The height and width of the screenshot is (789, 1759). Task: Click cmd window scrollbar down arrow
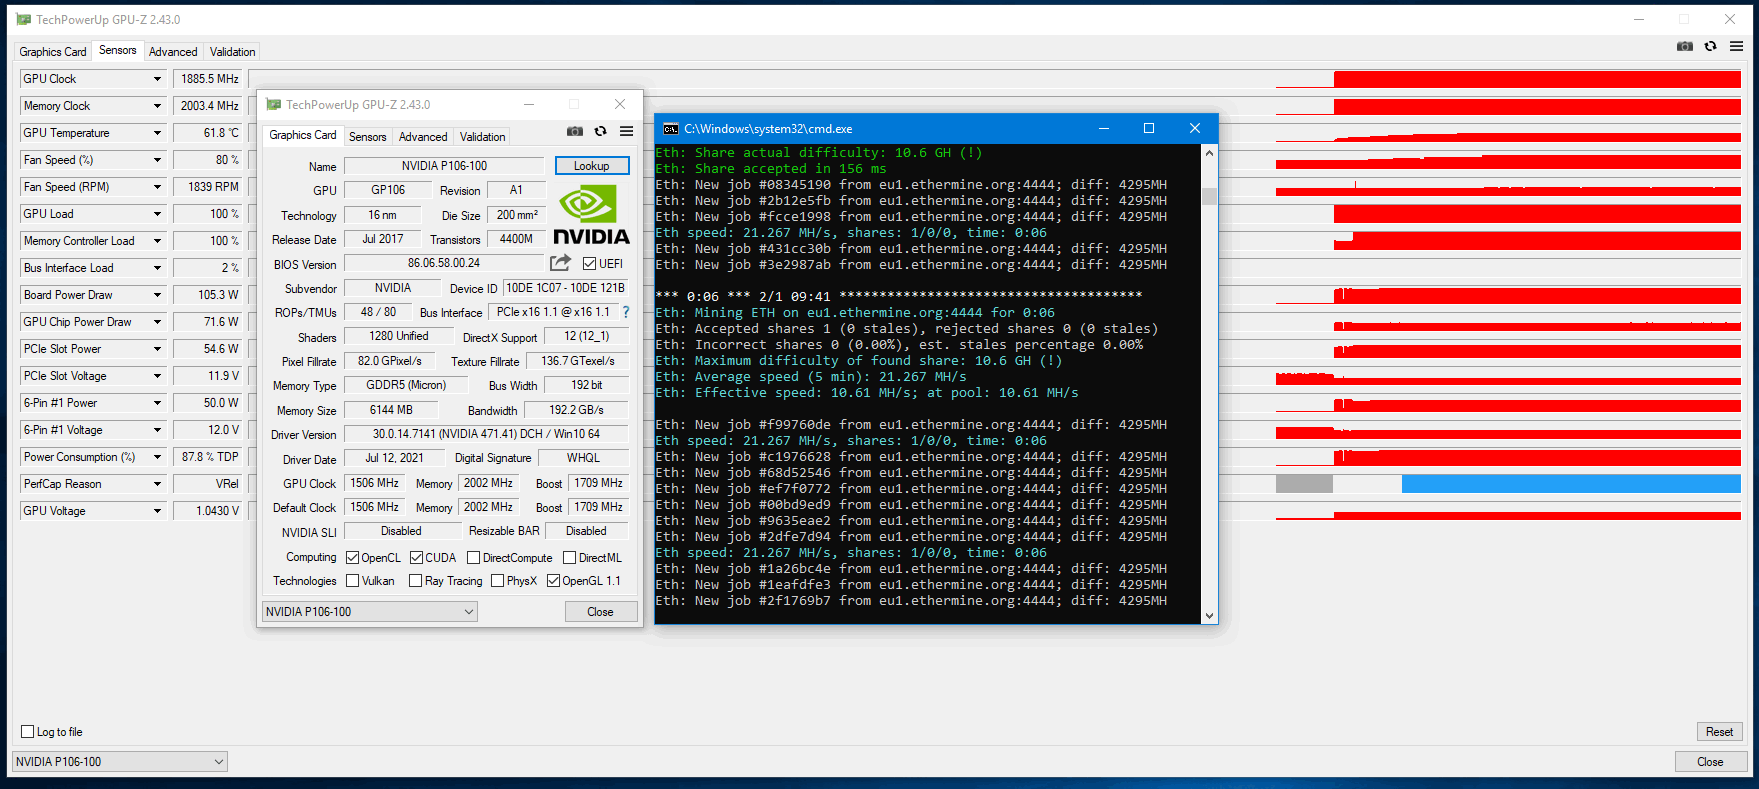pos(1209,616)
